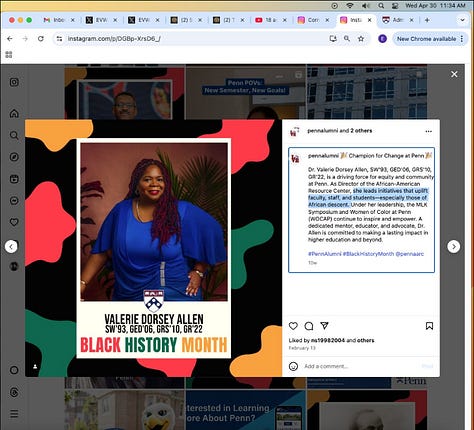The height and width of the screenshot is (430, 474).
Task: Click the menu bar date and time
Action: (435, 6)
